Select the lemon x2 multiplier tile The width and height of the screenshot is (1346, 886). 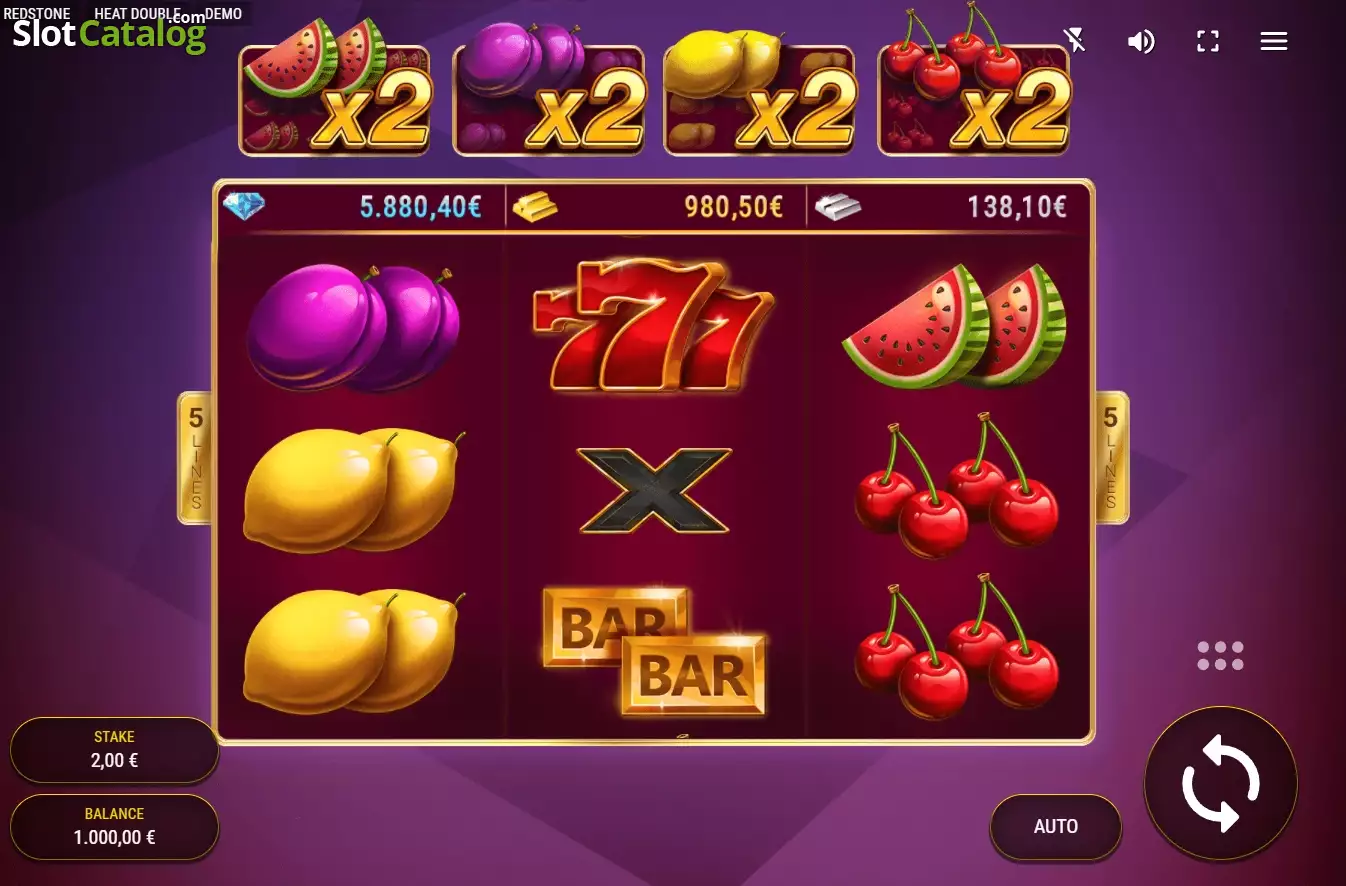coord(760,99)
